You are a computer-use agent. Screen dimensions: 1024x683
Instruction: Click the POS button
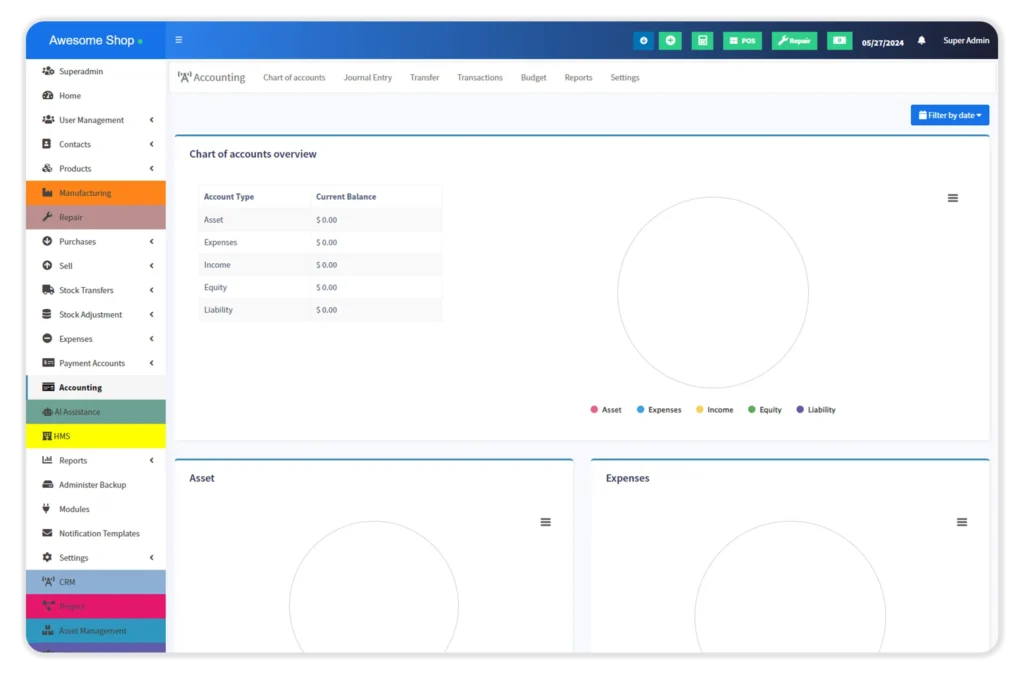pos(742,41)
